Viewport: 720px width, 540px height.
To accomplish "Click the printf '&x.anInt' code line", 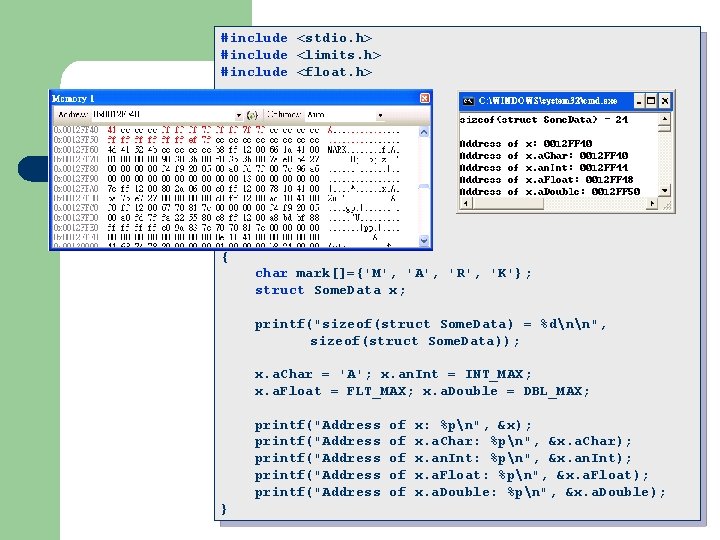I will point(443,458).
